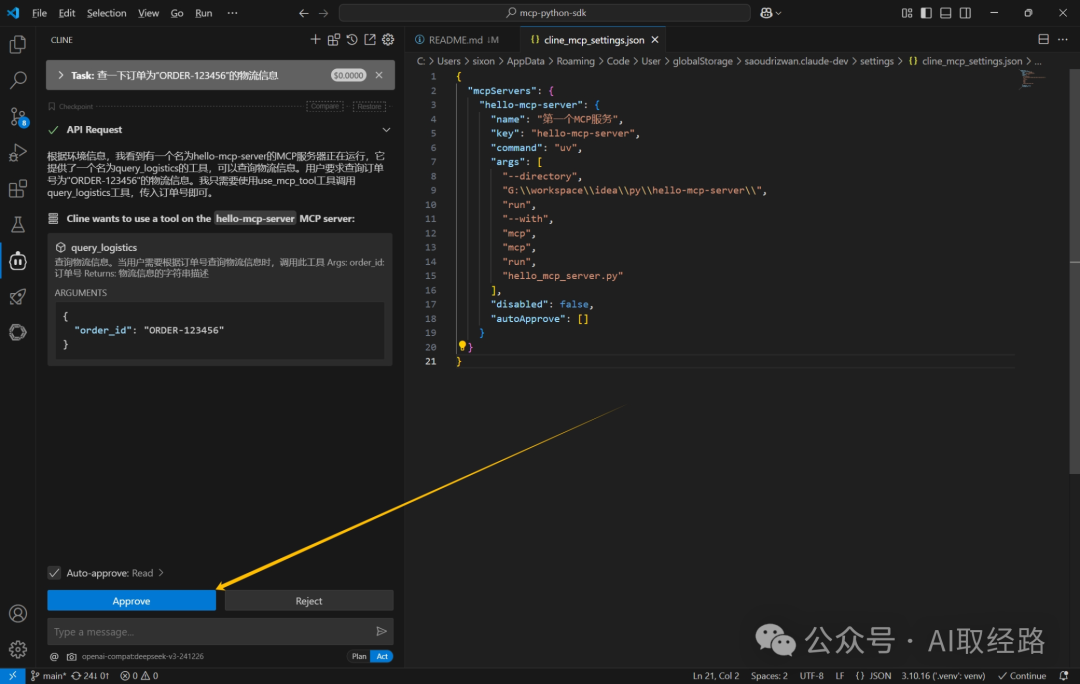Screen dimensions: 1080x684
Task: Open Cline in editor popout icon
Action: [370, 40]
